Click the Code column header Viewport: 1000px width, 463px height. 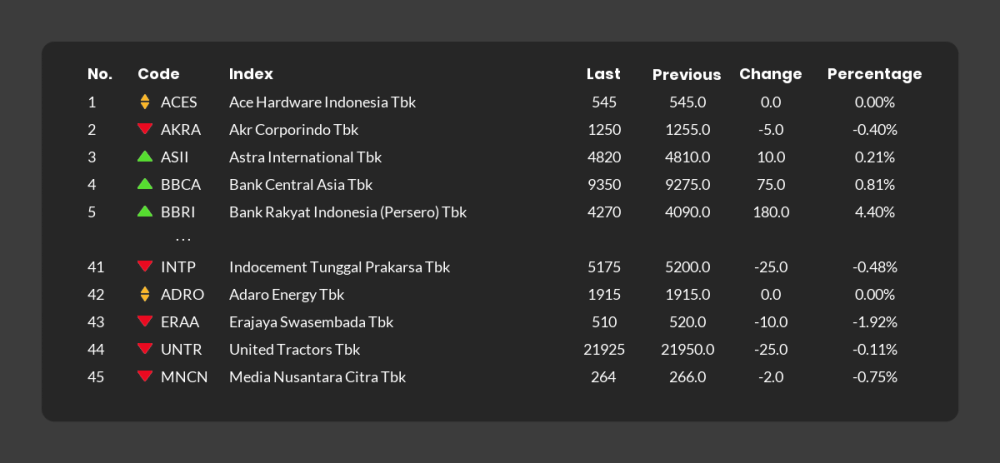coord(158,74)
